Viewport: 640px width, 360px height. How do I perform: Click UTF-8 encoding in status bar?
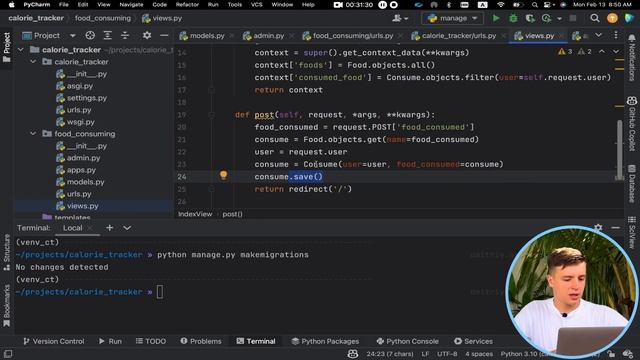(447, 354)
